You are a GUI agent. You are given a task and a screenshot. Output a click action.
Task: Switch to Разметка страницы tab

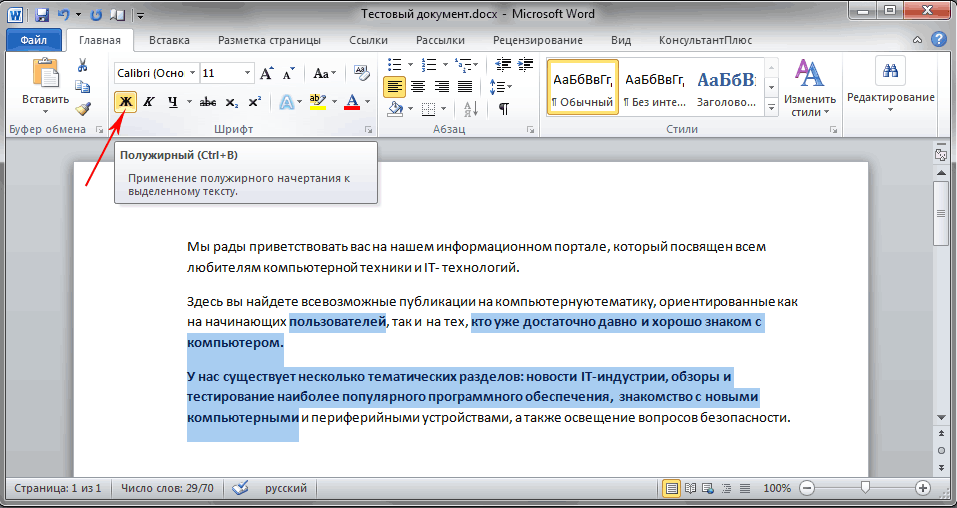click(269, 40)
